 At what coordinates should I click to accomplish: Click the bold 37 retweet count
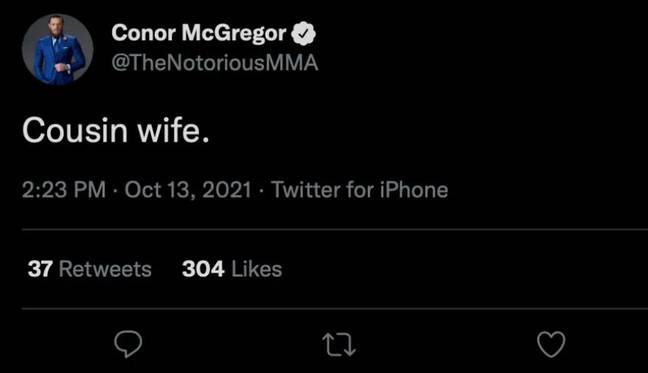[40, 269]
